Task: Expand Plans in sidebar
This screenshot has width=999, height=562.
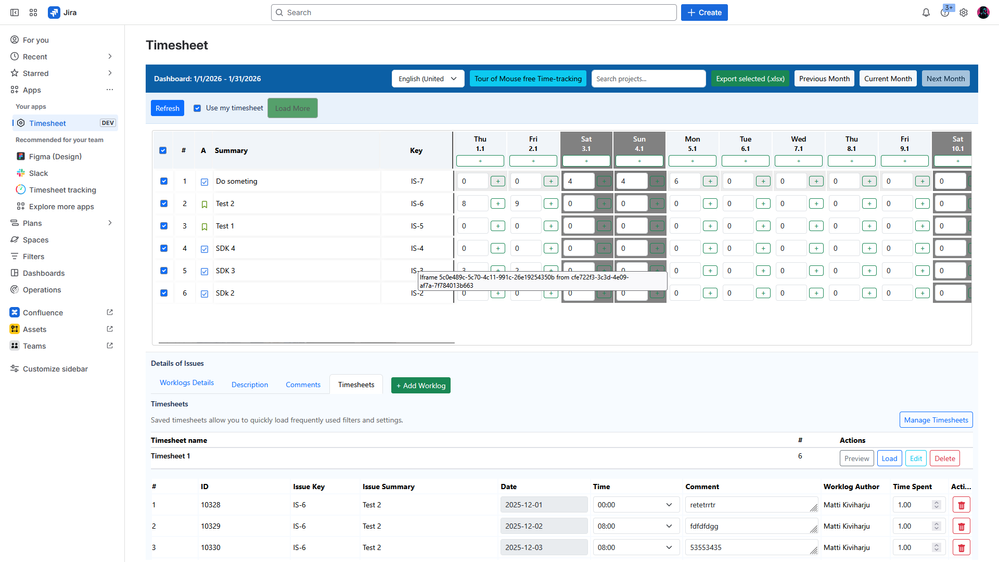Action: tap(110, 223)
